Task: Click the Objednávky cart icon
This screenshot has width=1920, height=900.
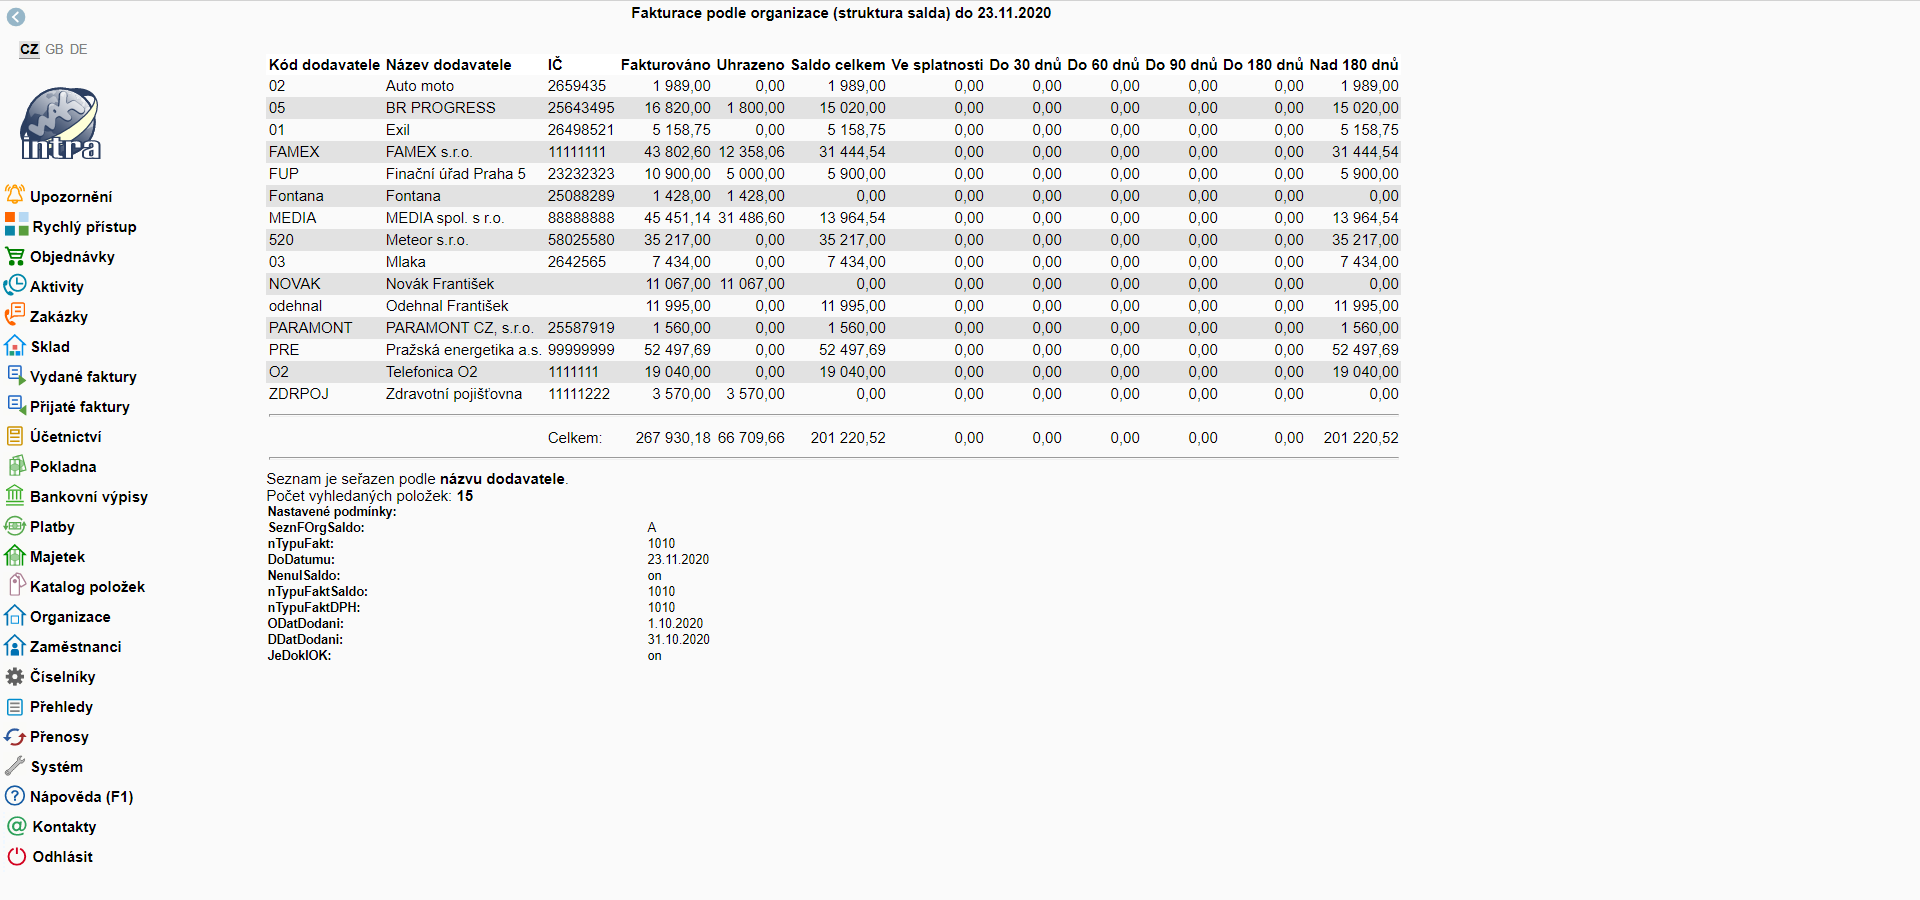Action: click(15, 256)
